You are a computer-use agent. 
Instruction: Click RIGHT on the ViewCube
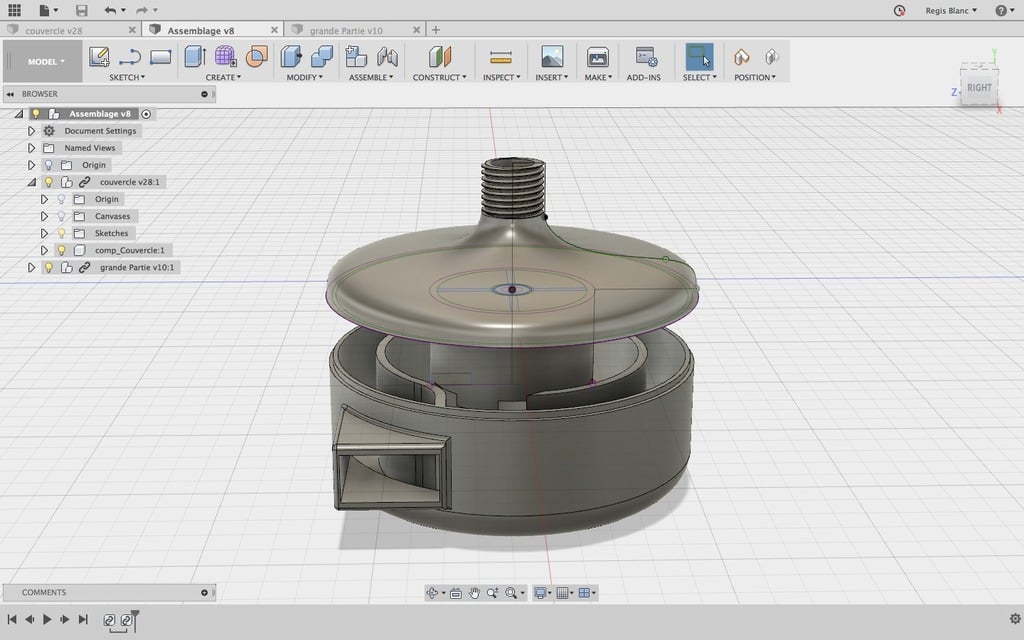(980, 85)
